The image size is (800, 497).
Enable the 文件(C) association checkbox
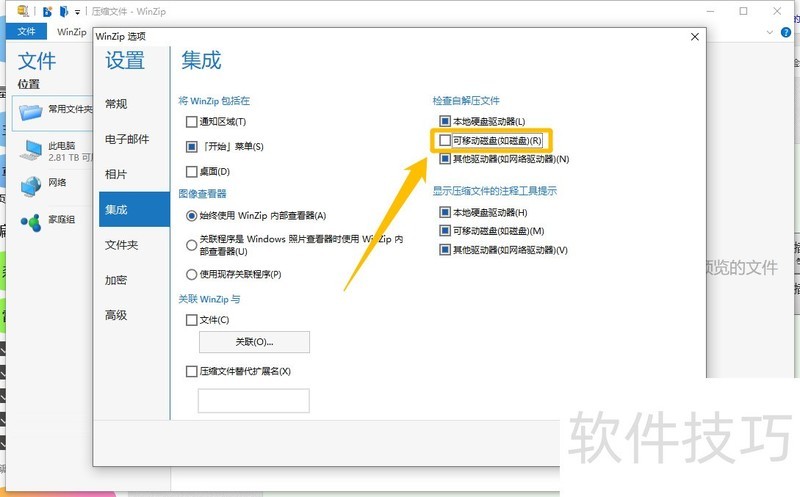pyautogui.click(x=191, y=320)
